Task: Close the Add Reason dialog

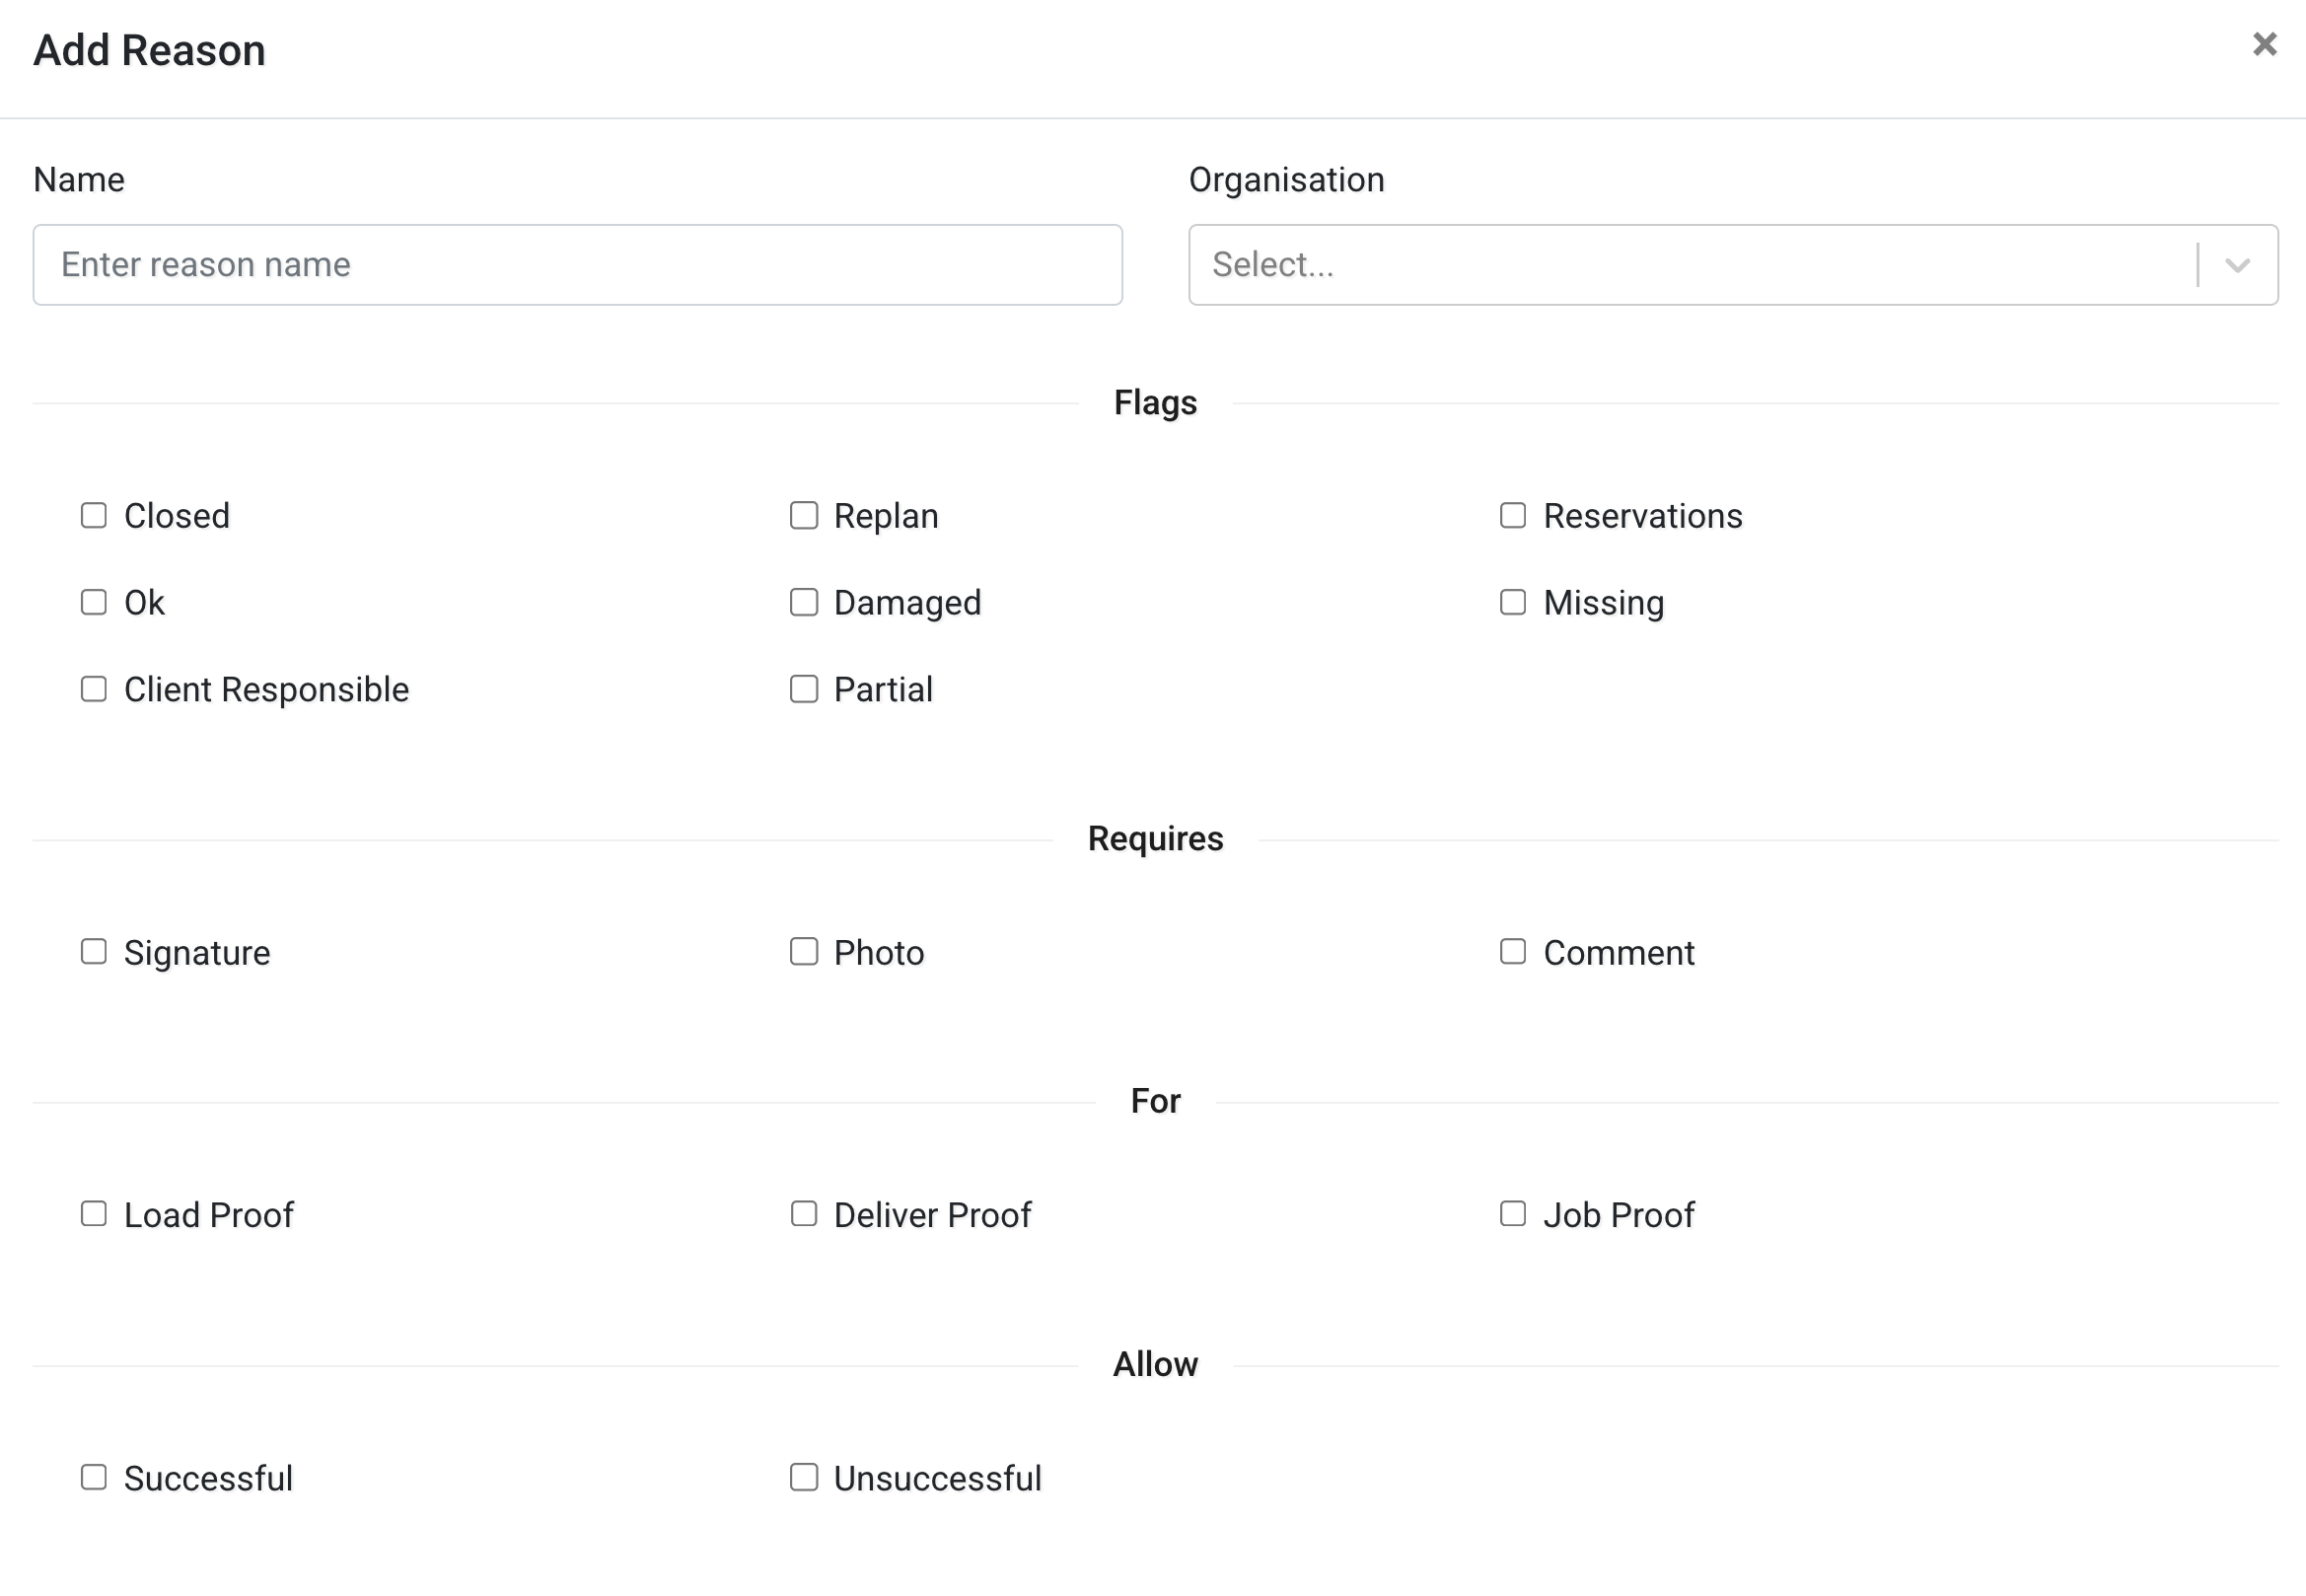Action: pyautogui.click(x=2263, y=44)
